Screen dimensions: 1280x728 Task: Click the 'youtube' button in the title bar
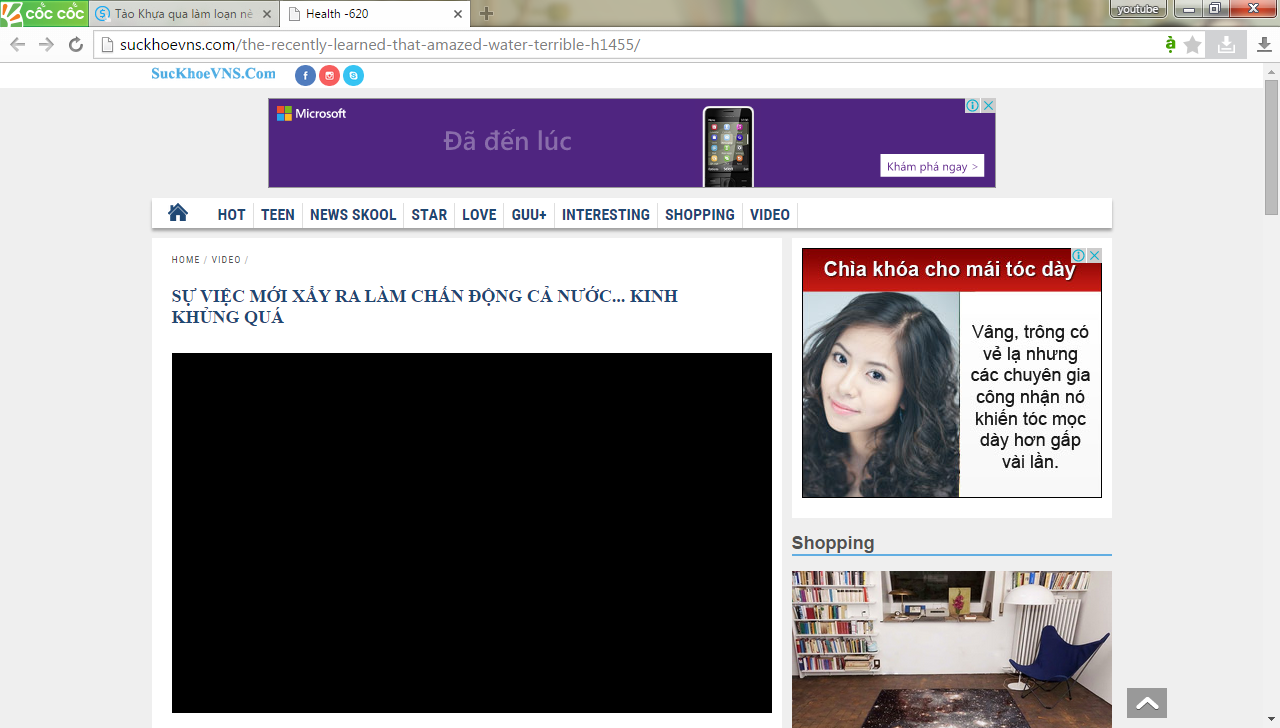point(1138,9)
